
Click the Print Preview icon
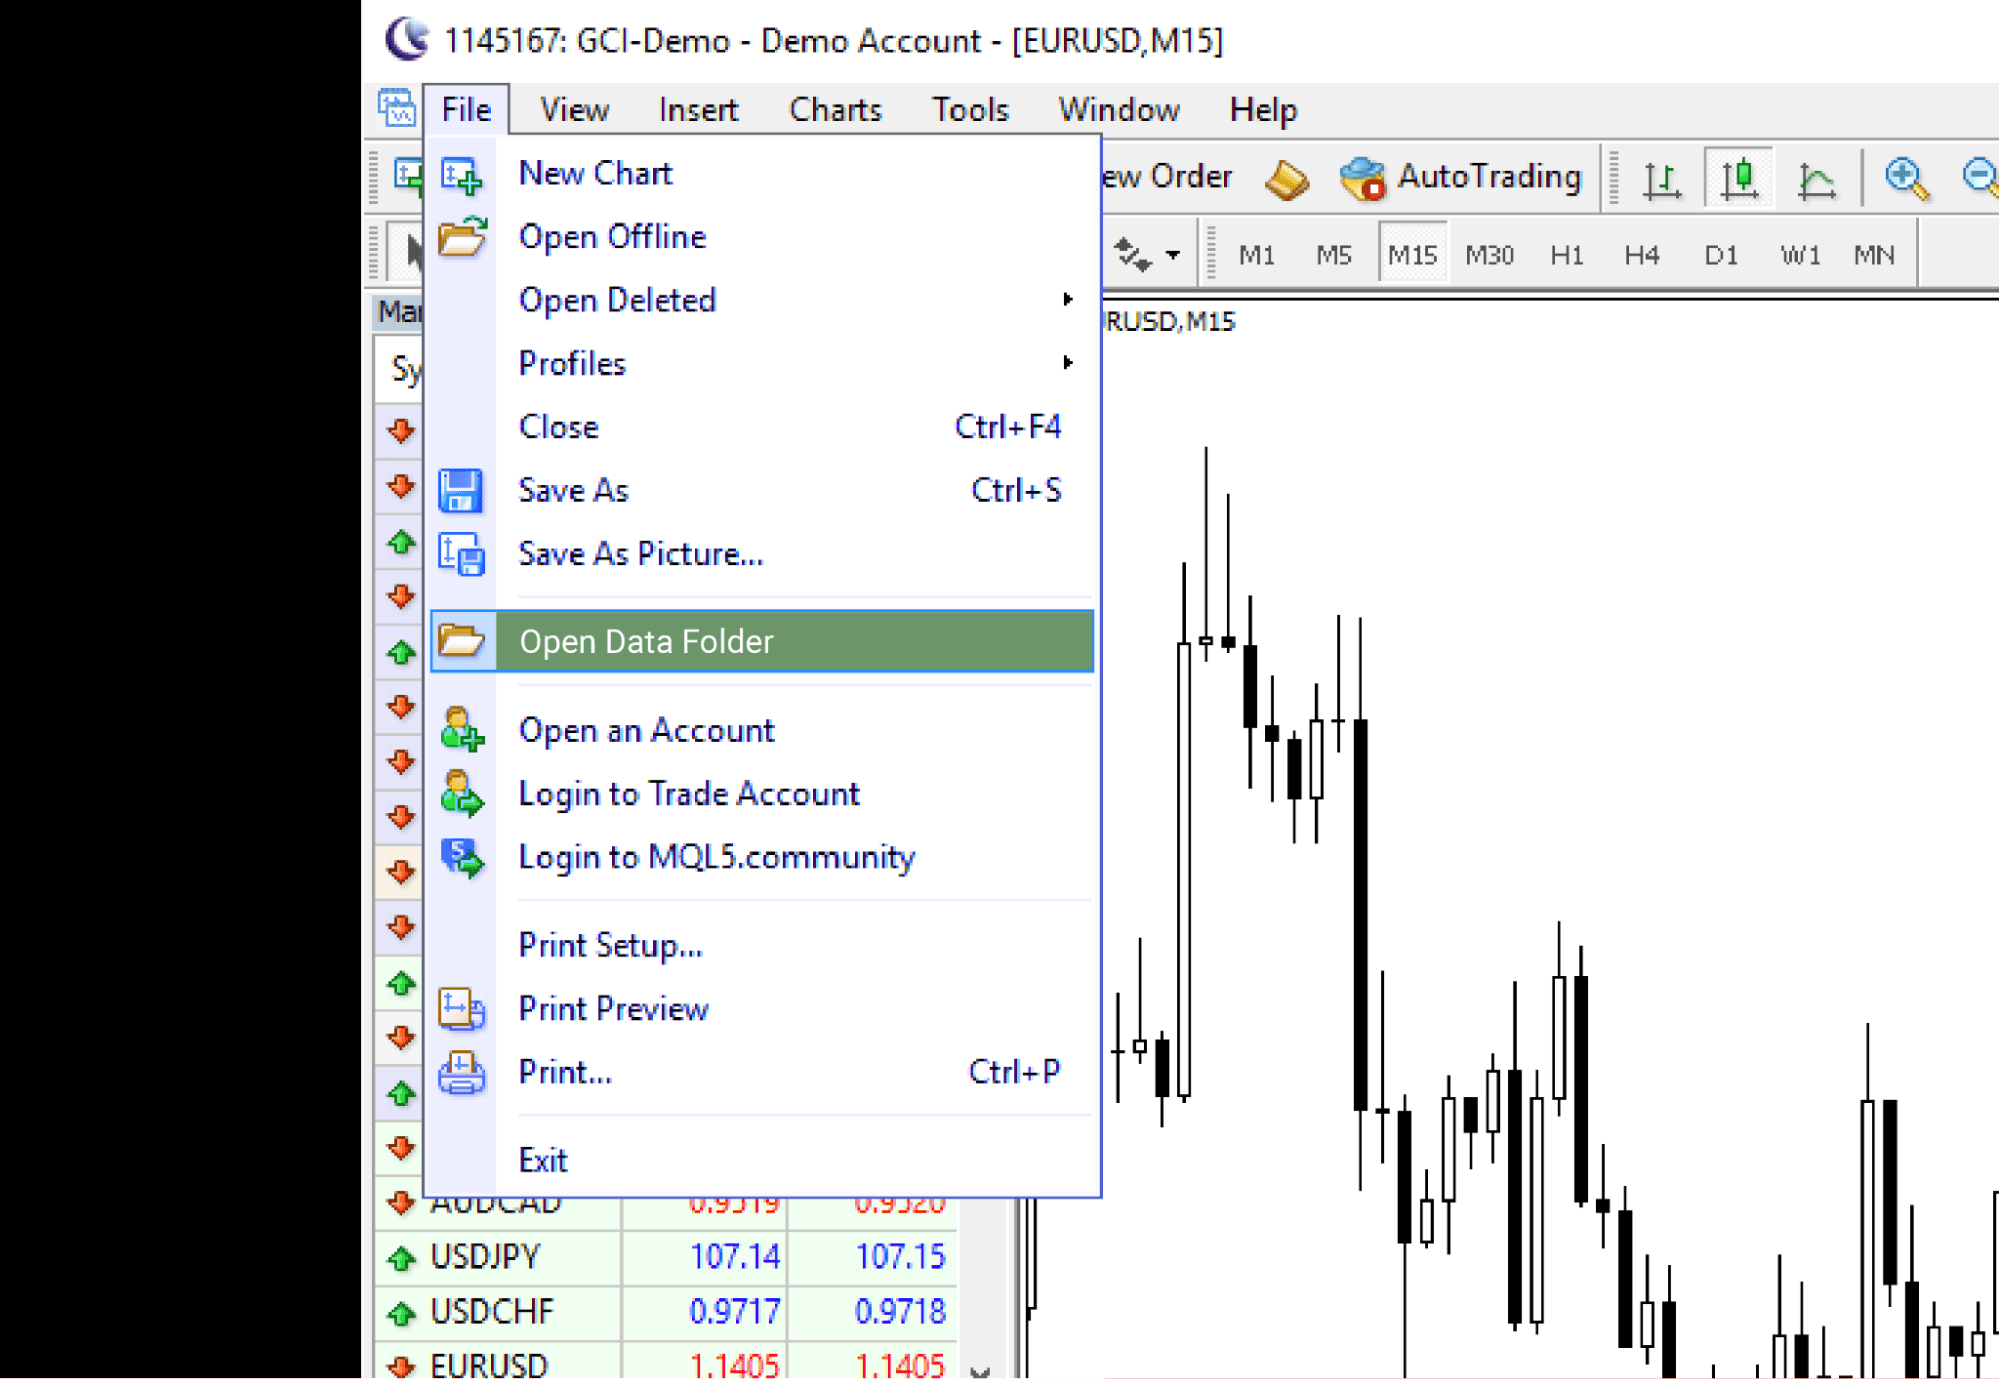click(461, 1008)
